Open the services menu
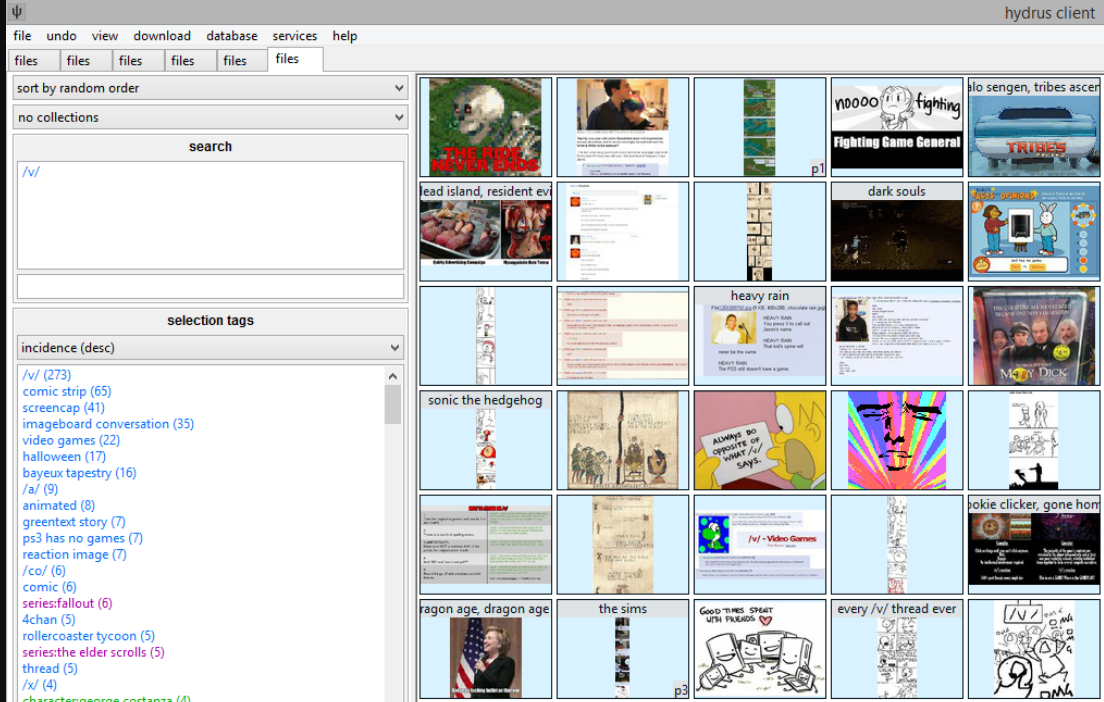Image resolution: width=1104 pixels, height=702 pixels. pyautogui.click(x=294, y=35)
